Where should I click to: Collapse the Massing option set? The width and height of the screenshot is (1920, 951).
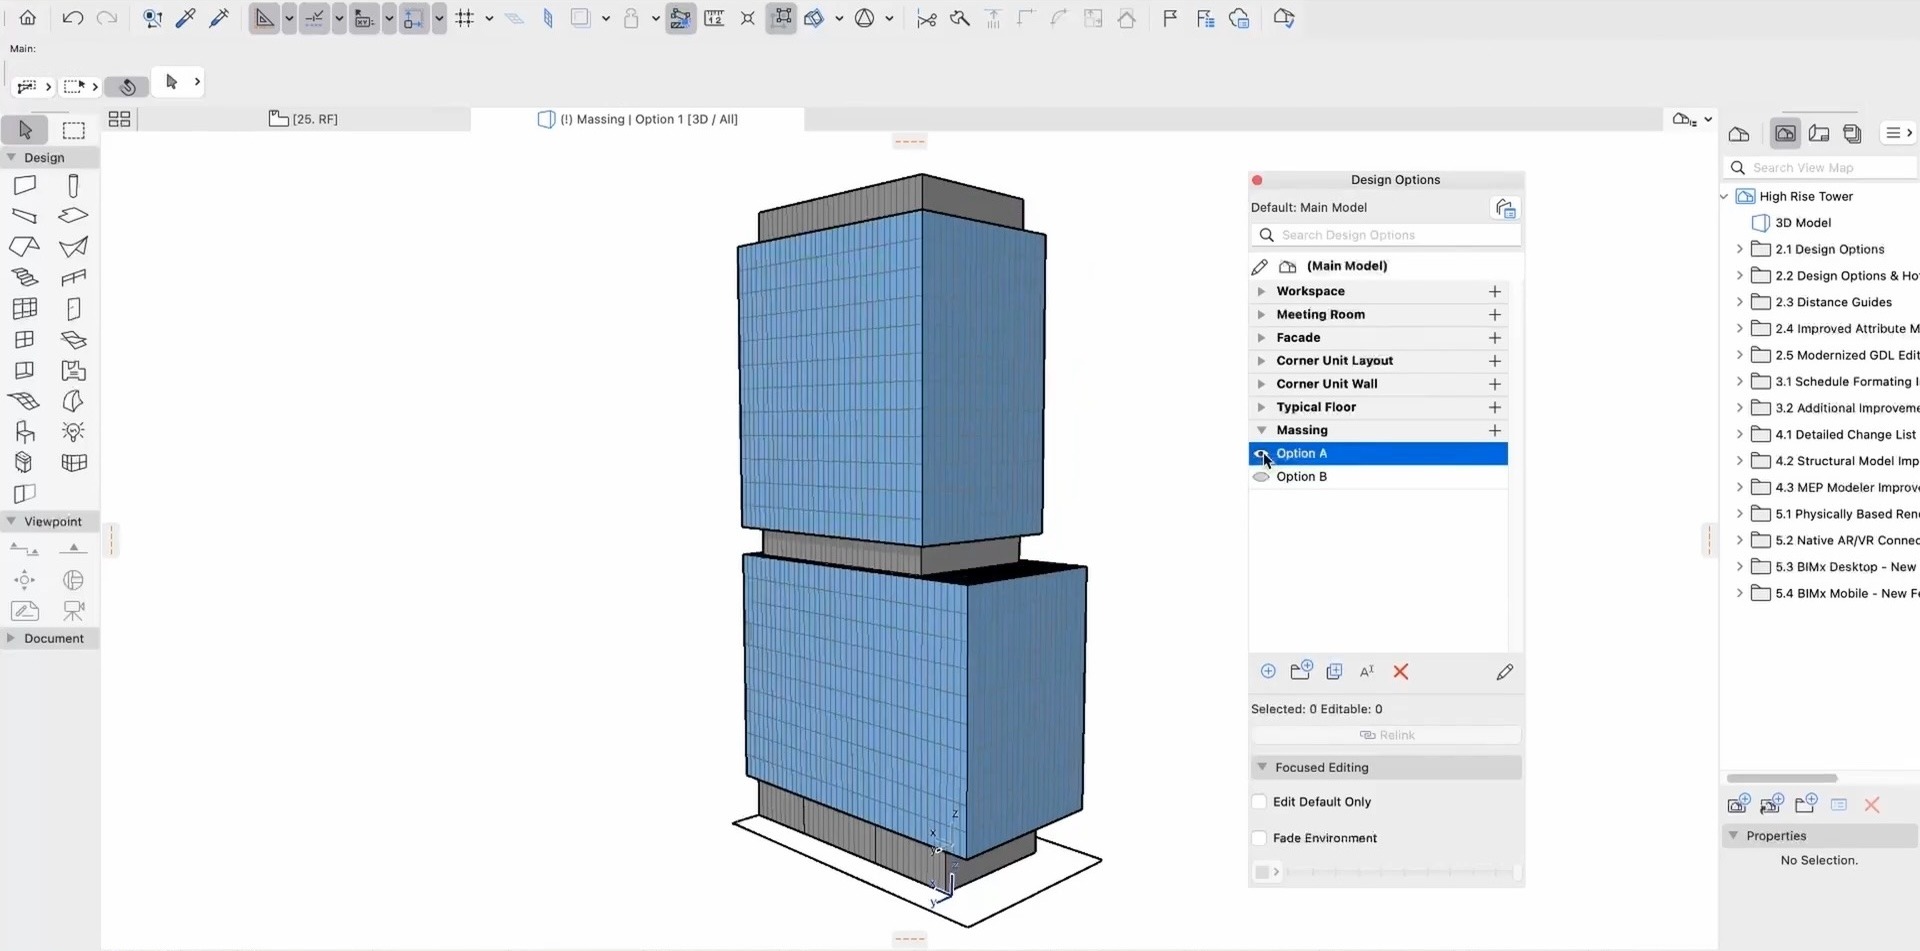click(x=1261, y=430)
